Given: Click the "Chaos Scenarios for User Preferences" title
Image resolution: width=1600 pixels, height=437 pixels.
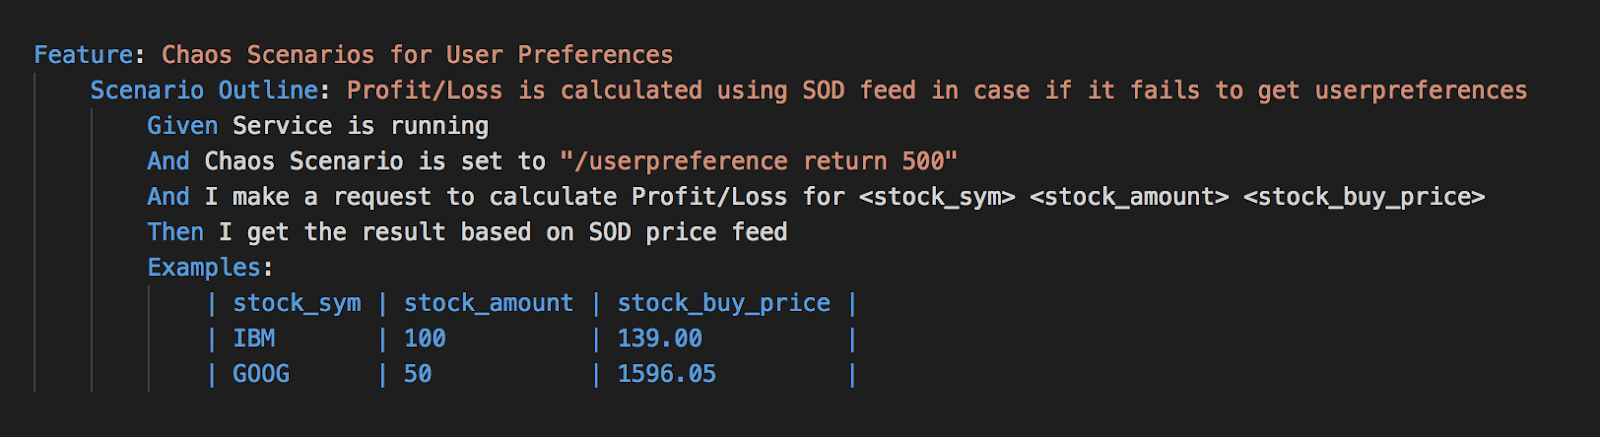Looking at the screenshot, I should (x=417, y=55).
